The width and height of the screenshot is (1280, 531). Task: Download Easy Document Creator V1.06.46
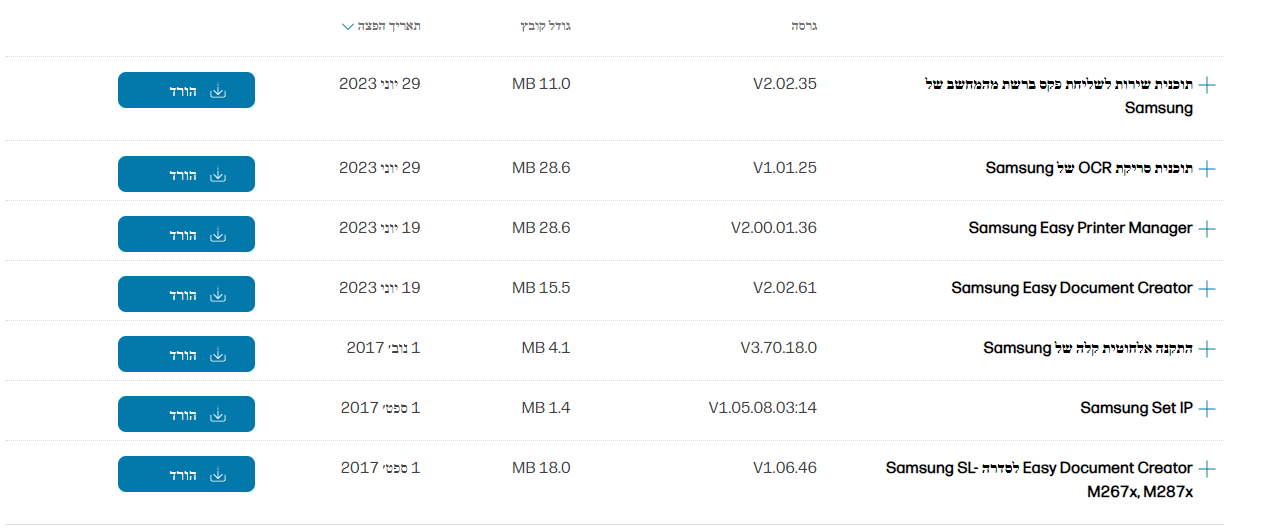point(186,474)
